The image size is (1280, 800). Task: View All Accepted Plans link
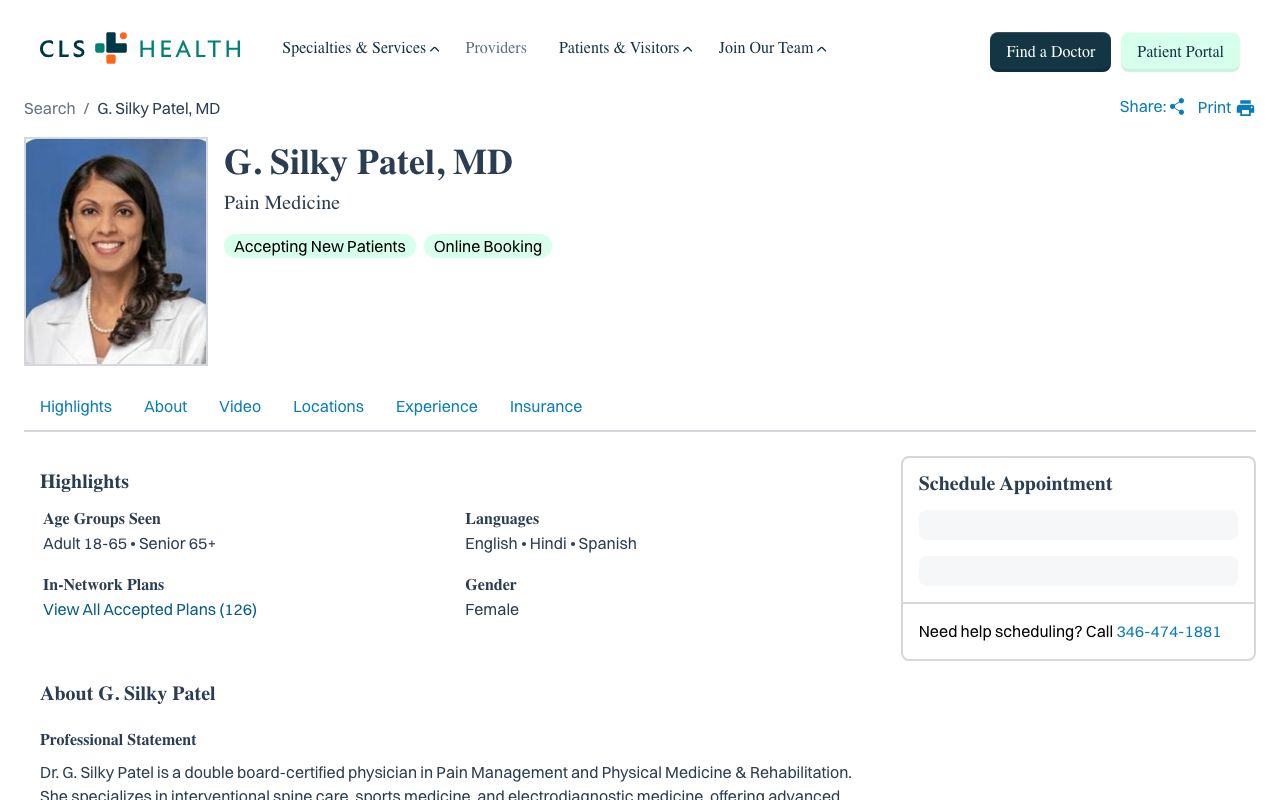(149, 609)
